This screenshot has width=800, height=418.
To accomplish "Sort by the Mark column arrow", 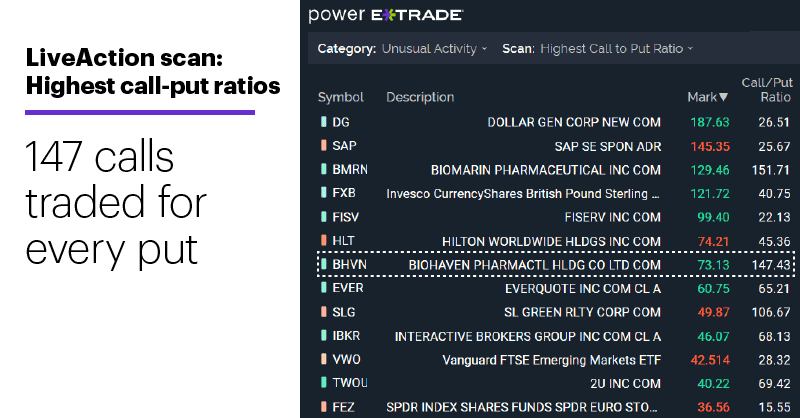I will [723, 97].
